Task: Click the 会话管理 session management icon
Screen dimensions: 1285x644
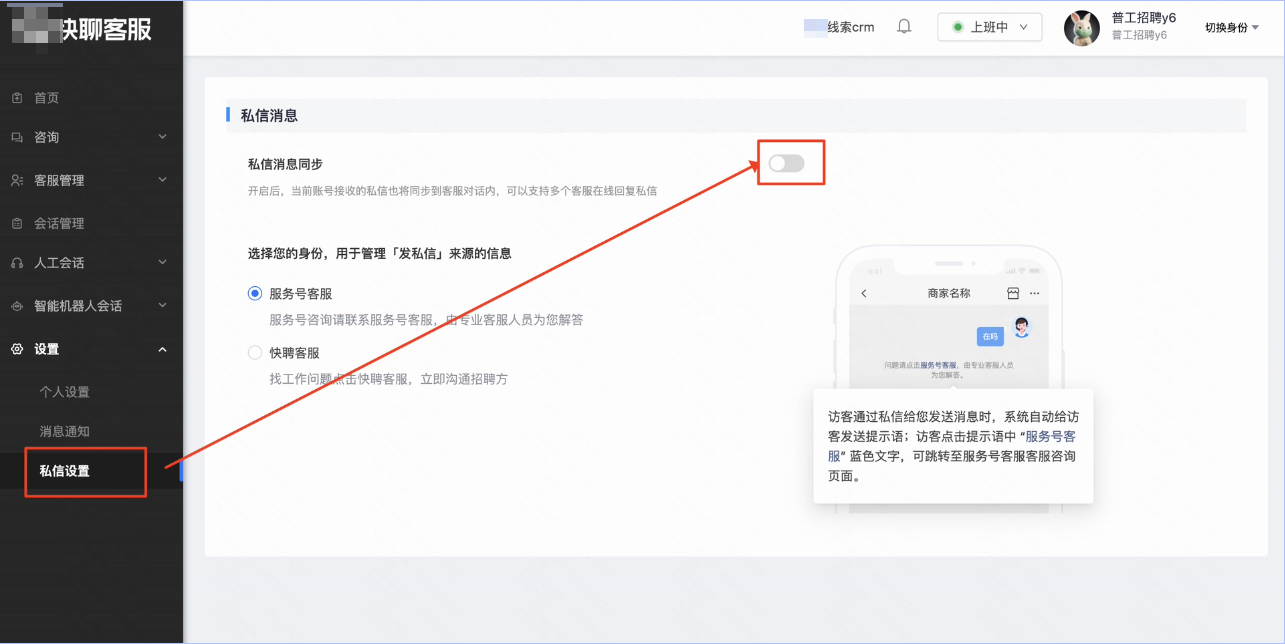Action: click(17, 222)
